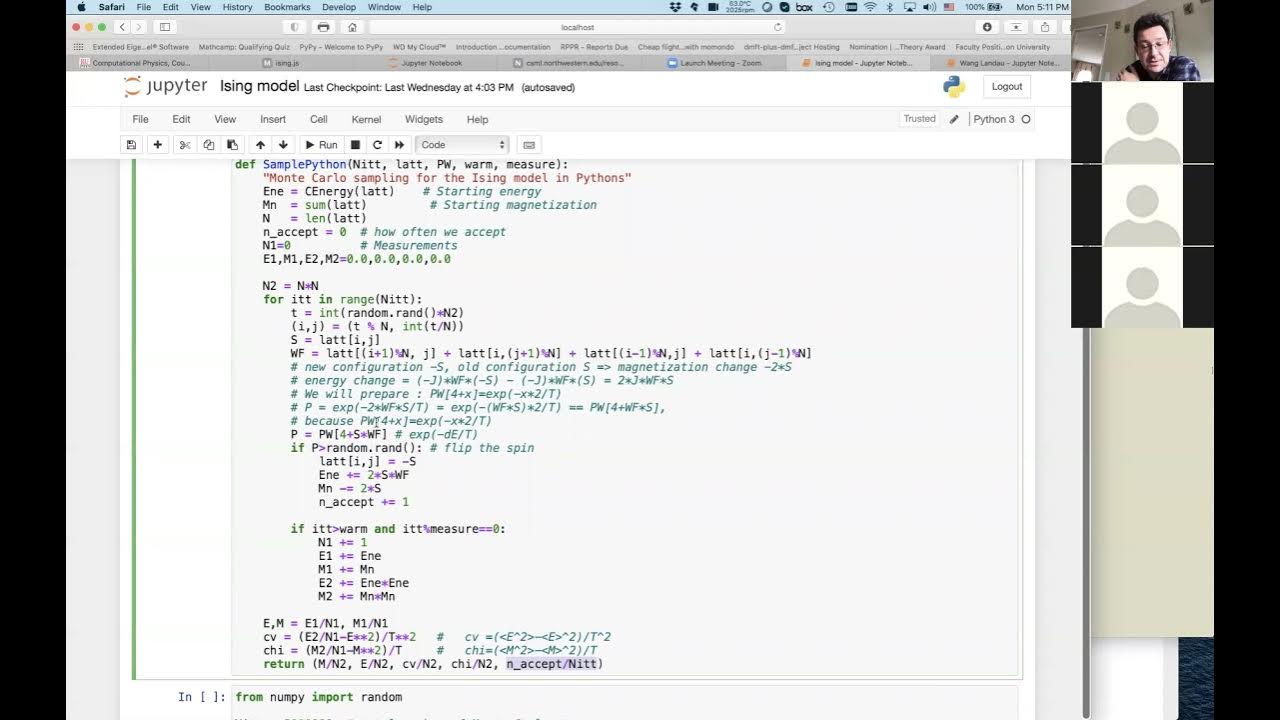
Task: Open Safari Bookmarks menu
Action: [287, 7]
